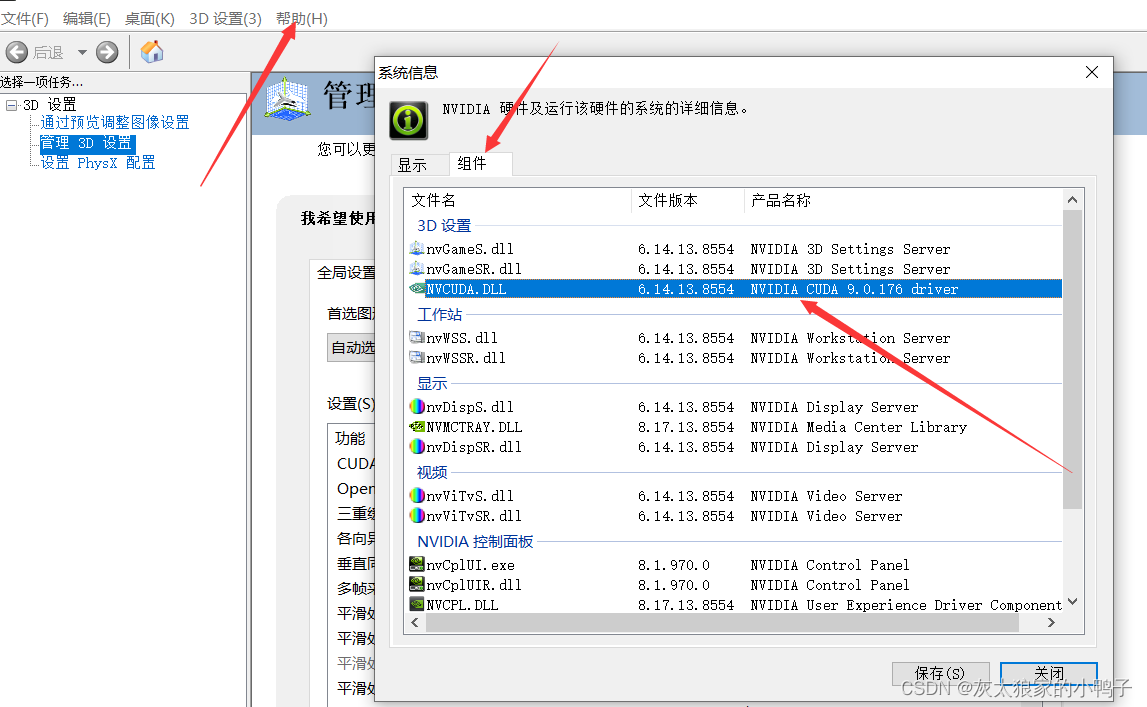
Task: Click the NVCUDA.DLL file icon
Action: tap(417, 289)
